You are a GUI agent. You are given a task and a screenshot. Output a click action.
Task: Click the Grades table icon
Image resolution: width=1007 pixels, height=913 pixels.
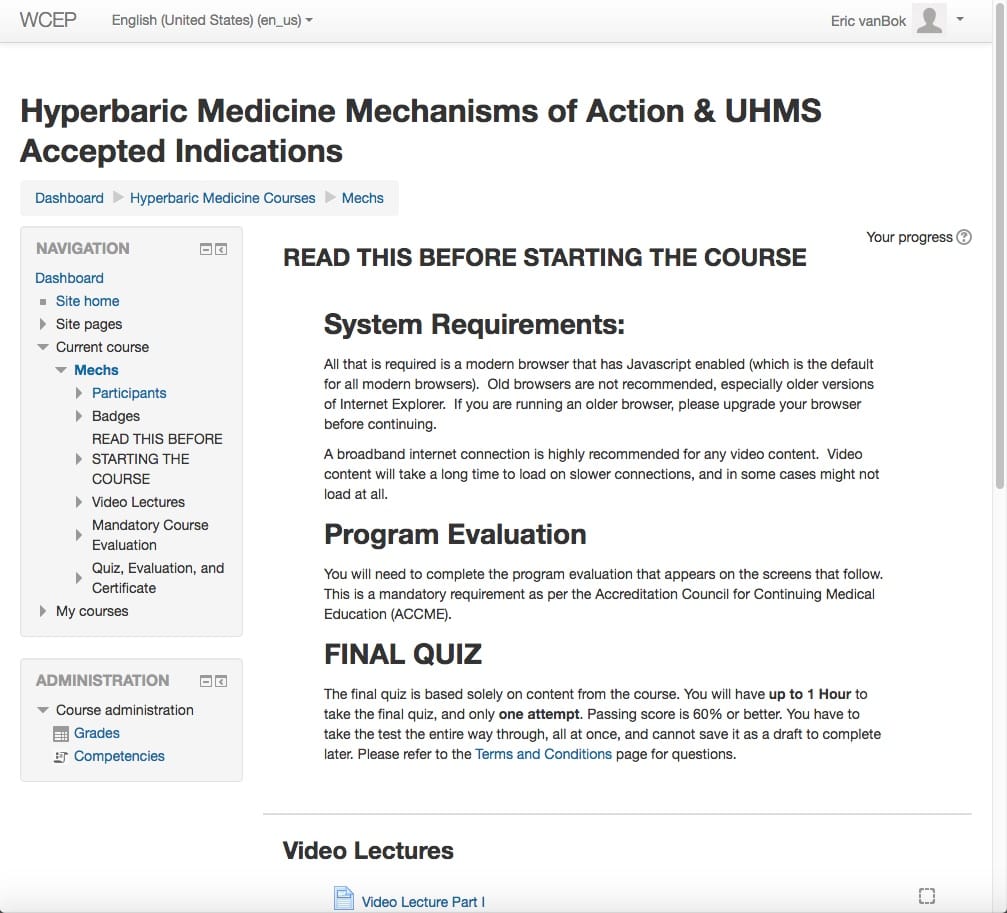[x=61, y=734]
